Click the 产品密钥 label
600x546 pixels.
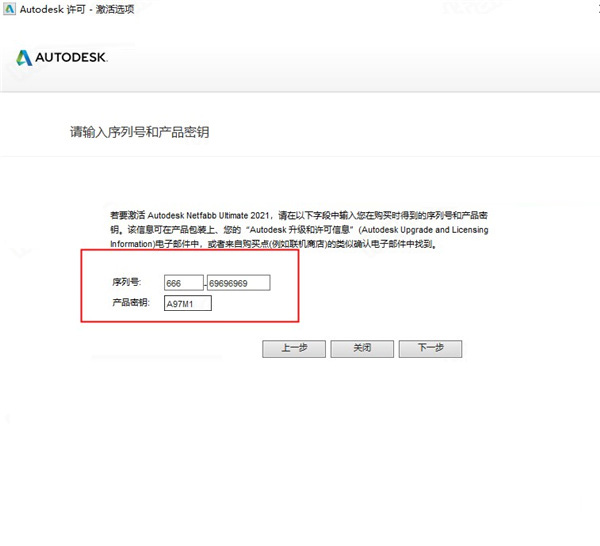tap(131, 303)
